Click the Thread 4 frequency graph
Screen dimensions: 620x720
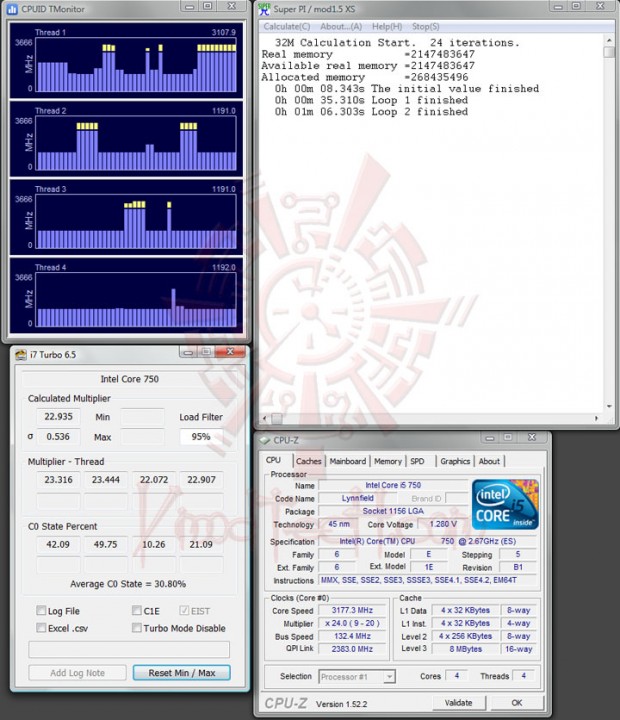coord(136,300)
